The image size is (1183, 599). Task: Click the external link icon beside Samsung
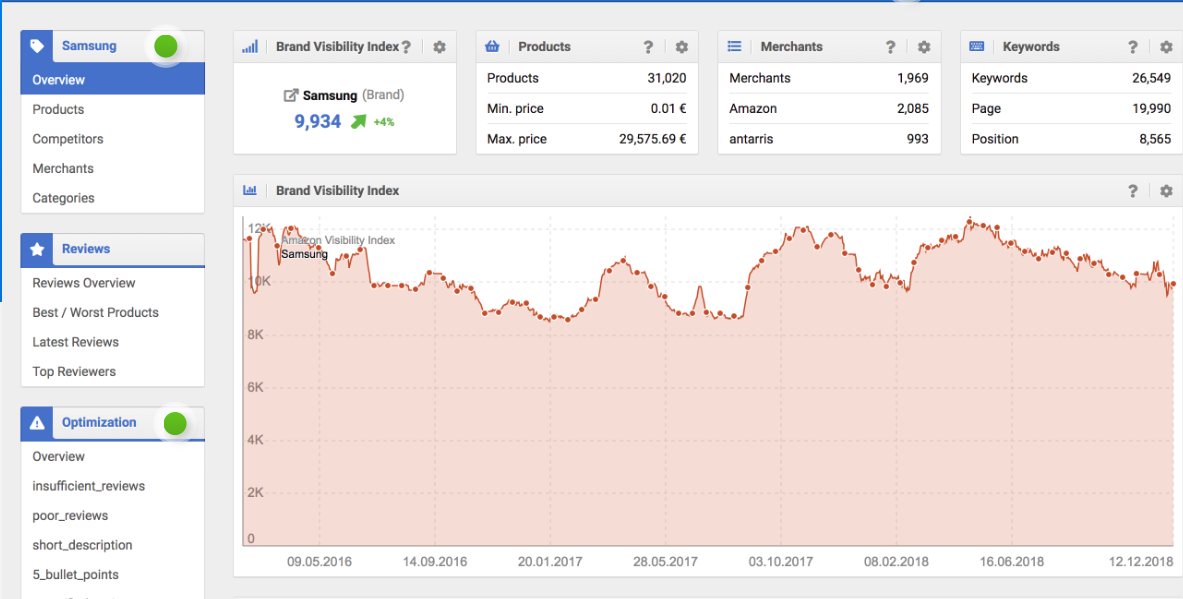coord(291,96)
